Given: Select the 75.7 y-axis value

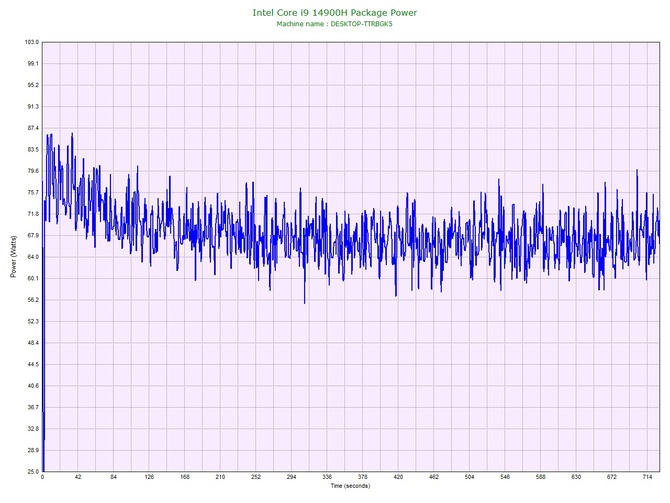Looking at the screenshot, I should coord(33,193).
